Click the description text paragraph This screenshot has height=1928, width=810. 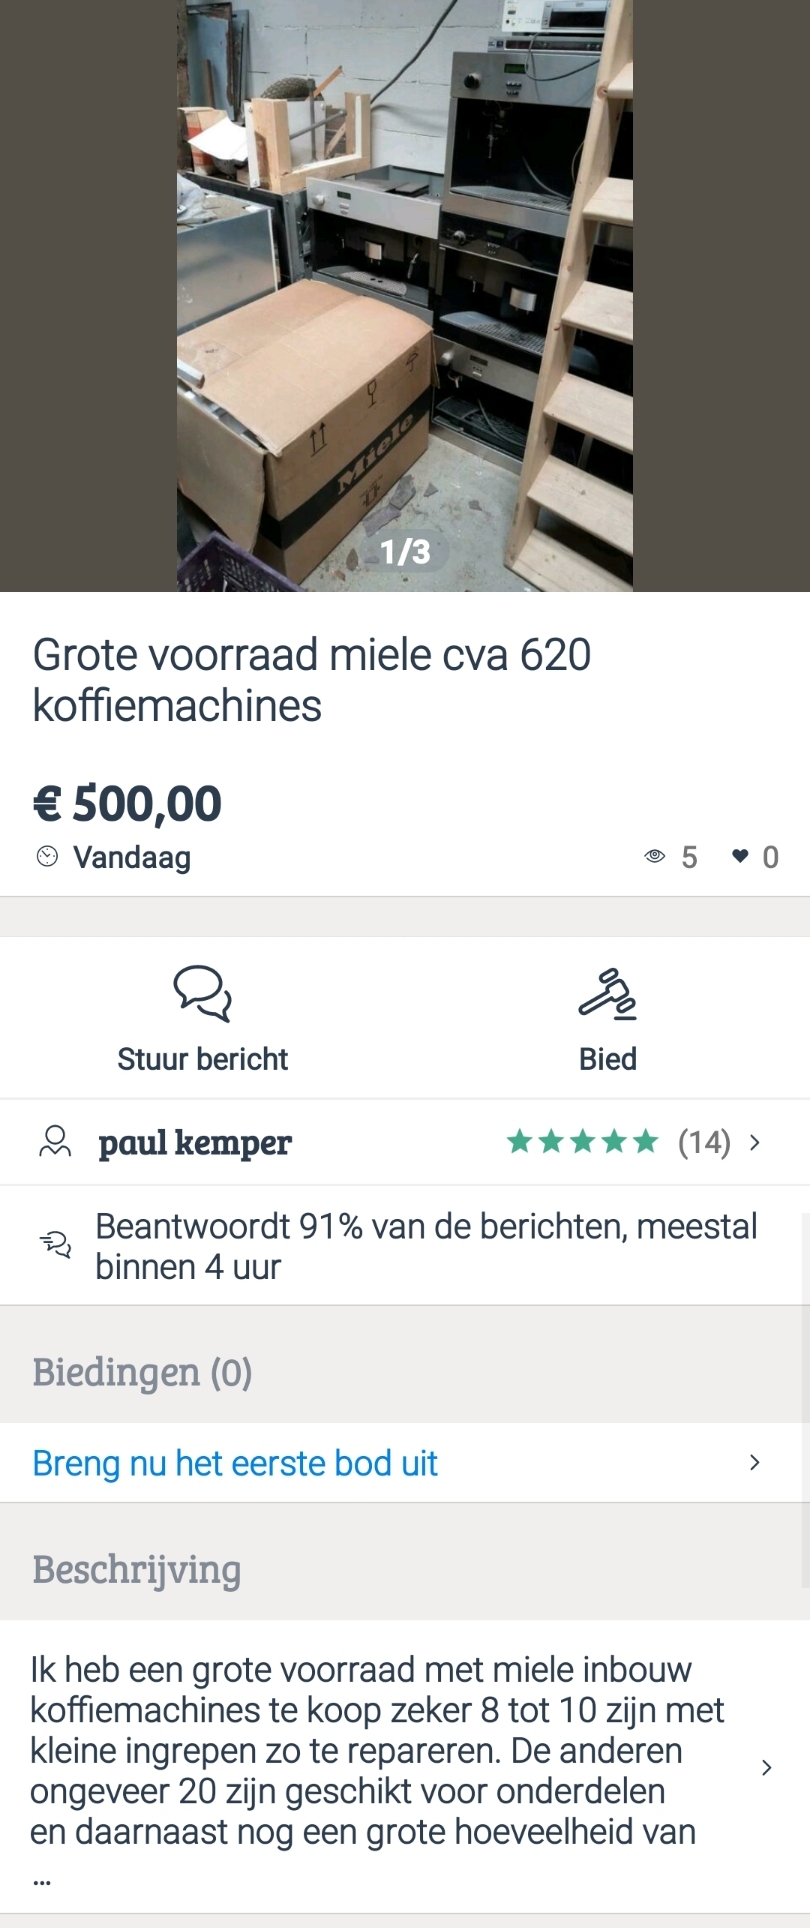(x=376, y=1750)
